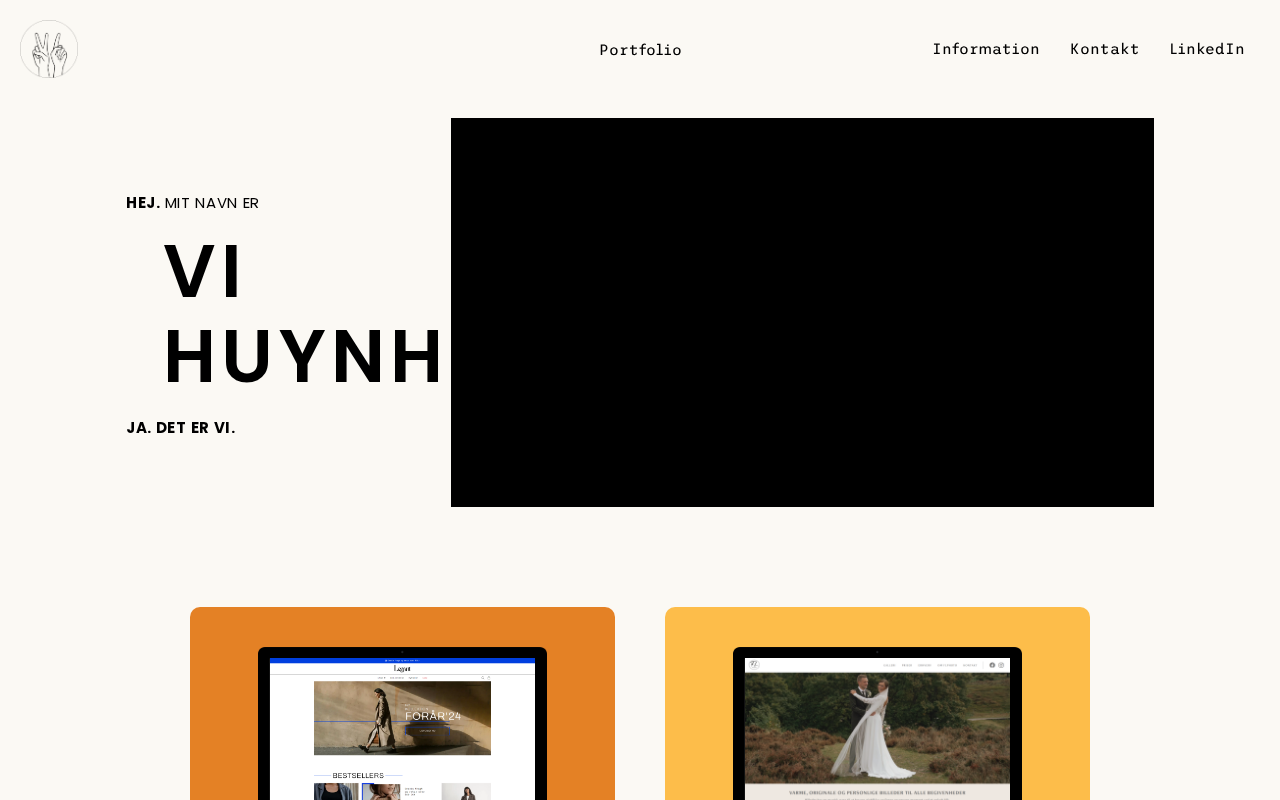Image resolution: width=1280 pixels, height=800 pixels.
Task: Click the peace-sign hands logo
Action: pyautogui.click(x=49, y=49)
